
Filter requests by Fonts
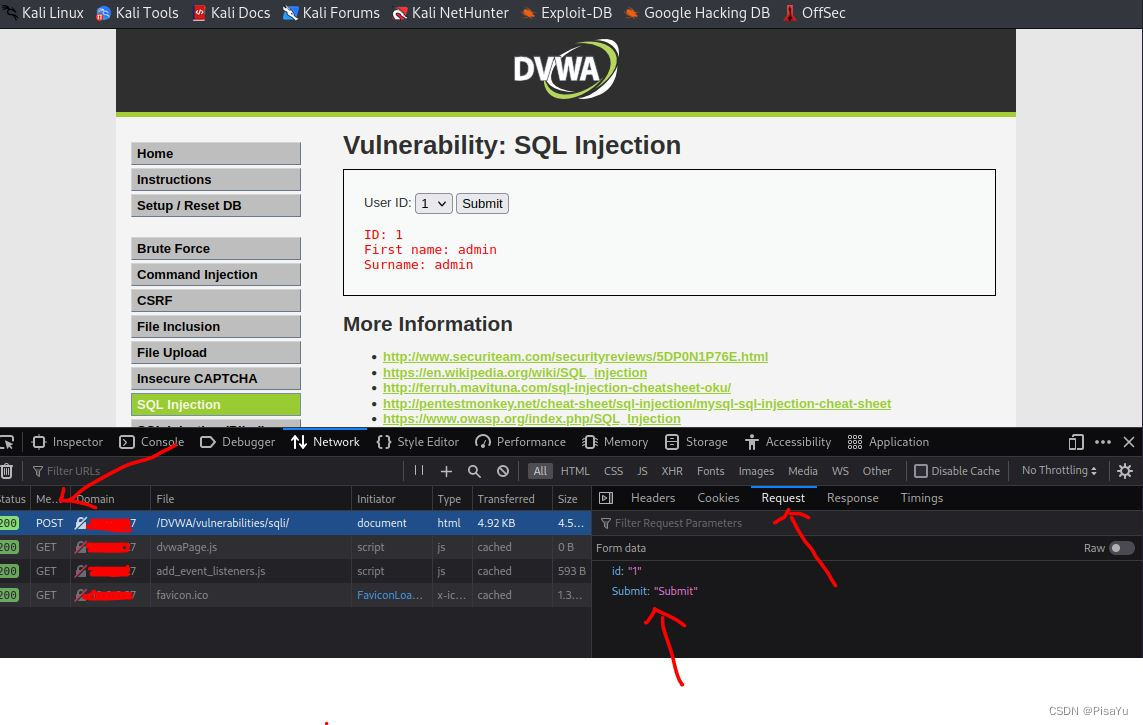pyautogui.click(x=711, y=471)
